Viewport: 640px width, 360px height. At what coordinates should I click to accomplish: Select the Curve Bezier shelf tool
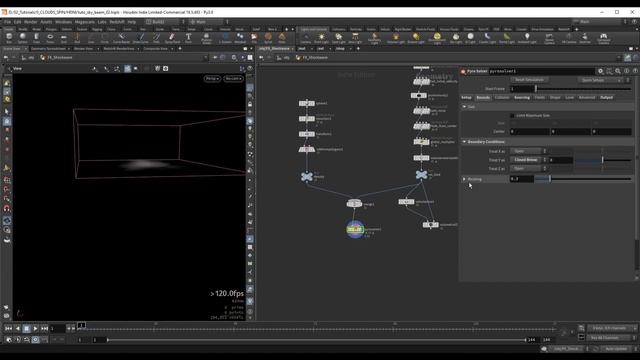(121, 38)
